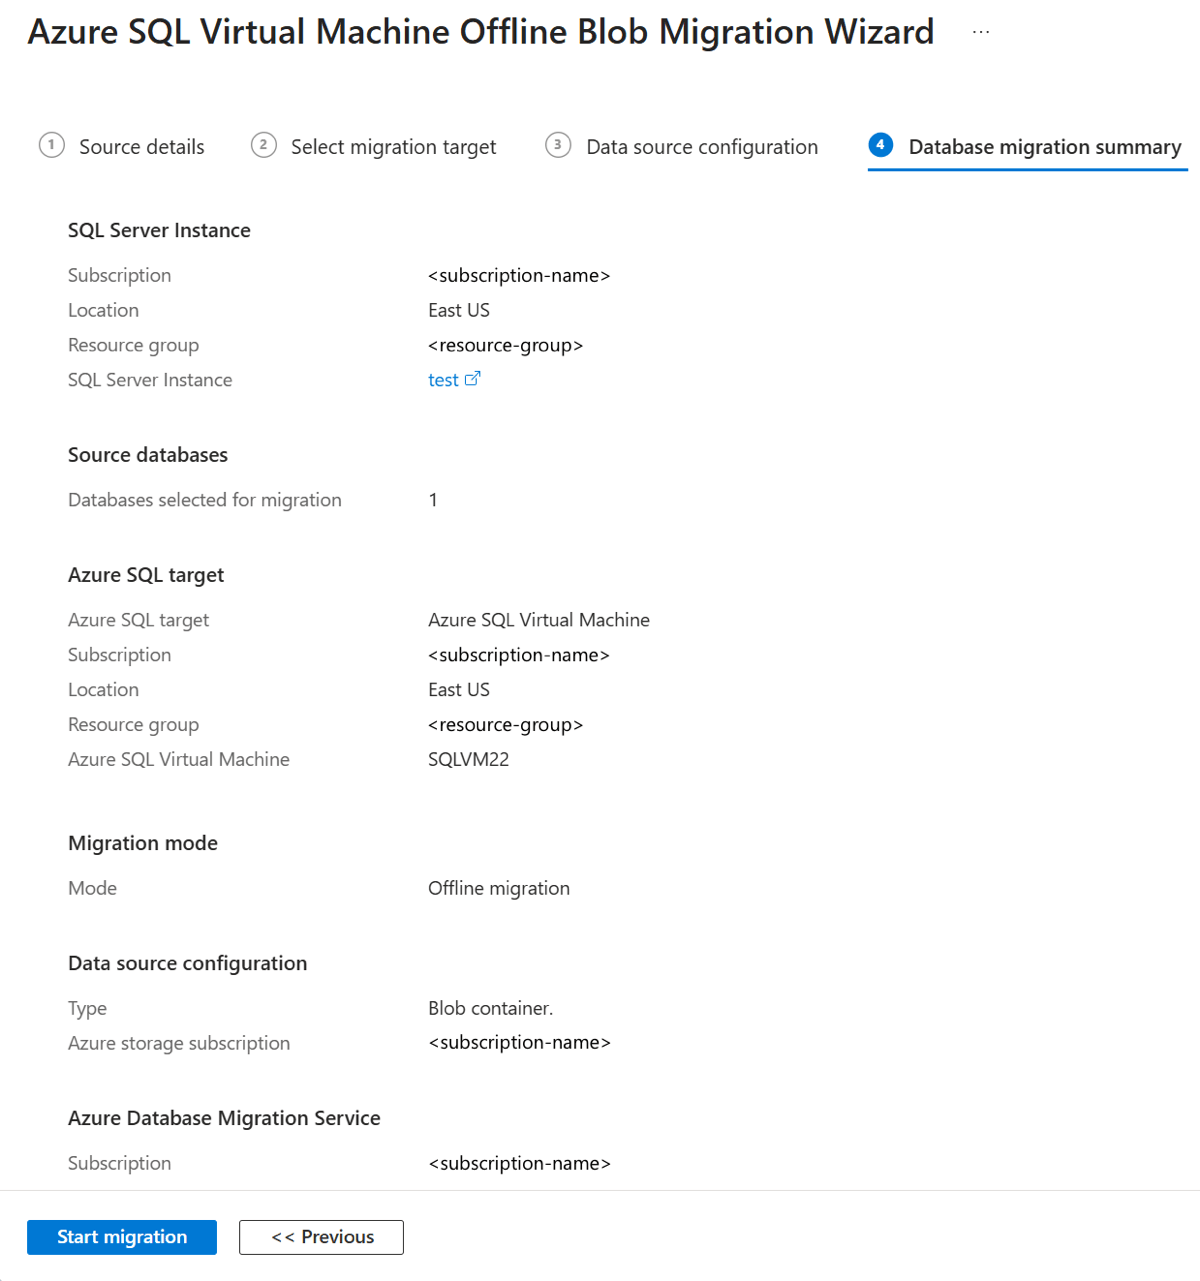Go to Source details tab
Image resolution: width=1200 pixels, height=1281 pixels.
coord(142,147)
